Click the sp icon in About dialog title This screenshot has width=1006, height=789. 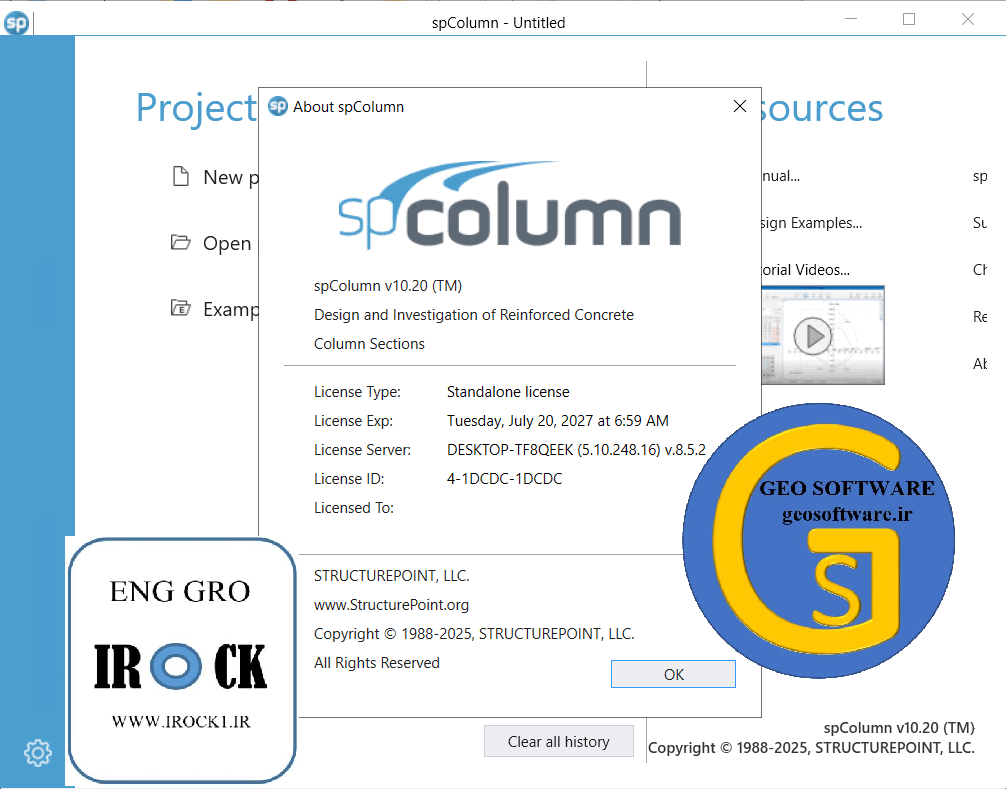278,107
